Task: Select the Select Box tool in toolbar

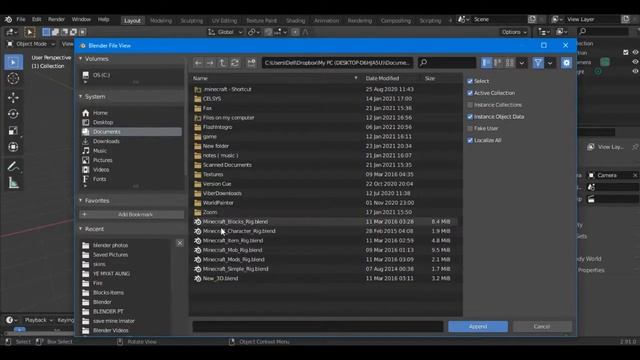Action: (x=13, y=62)
